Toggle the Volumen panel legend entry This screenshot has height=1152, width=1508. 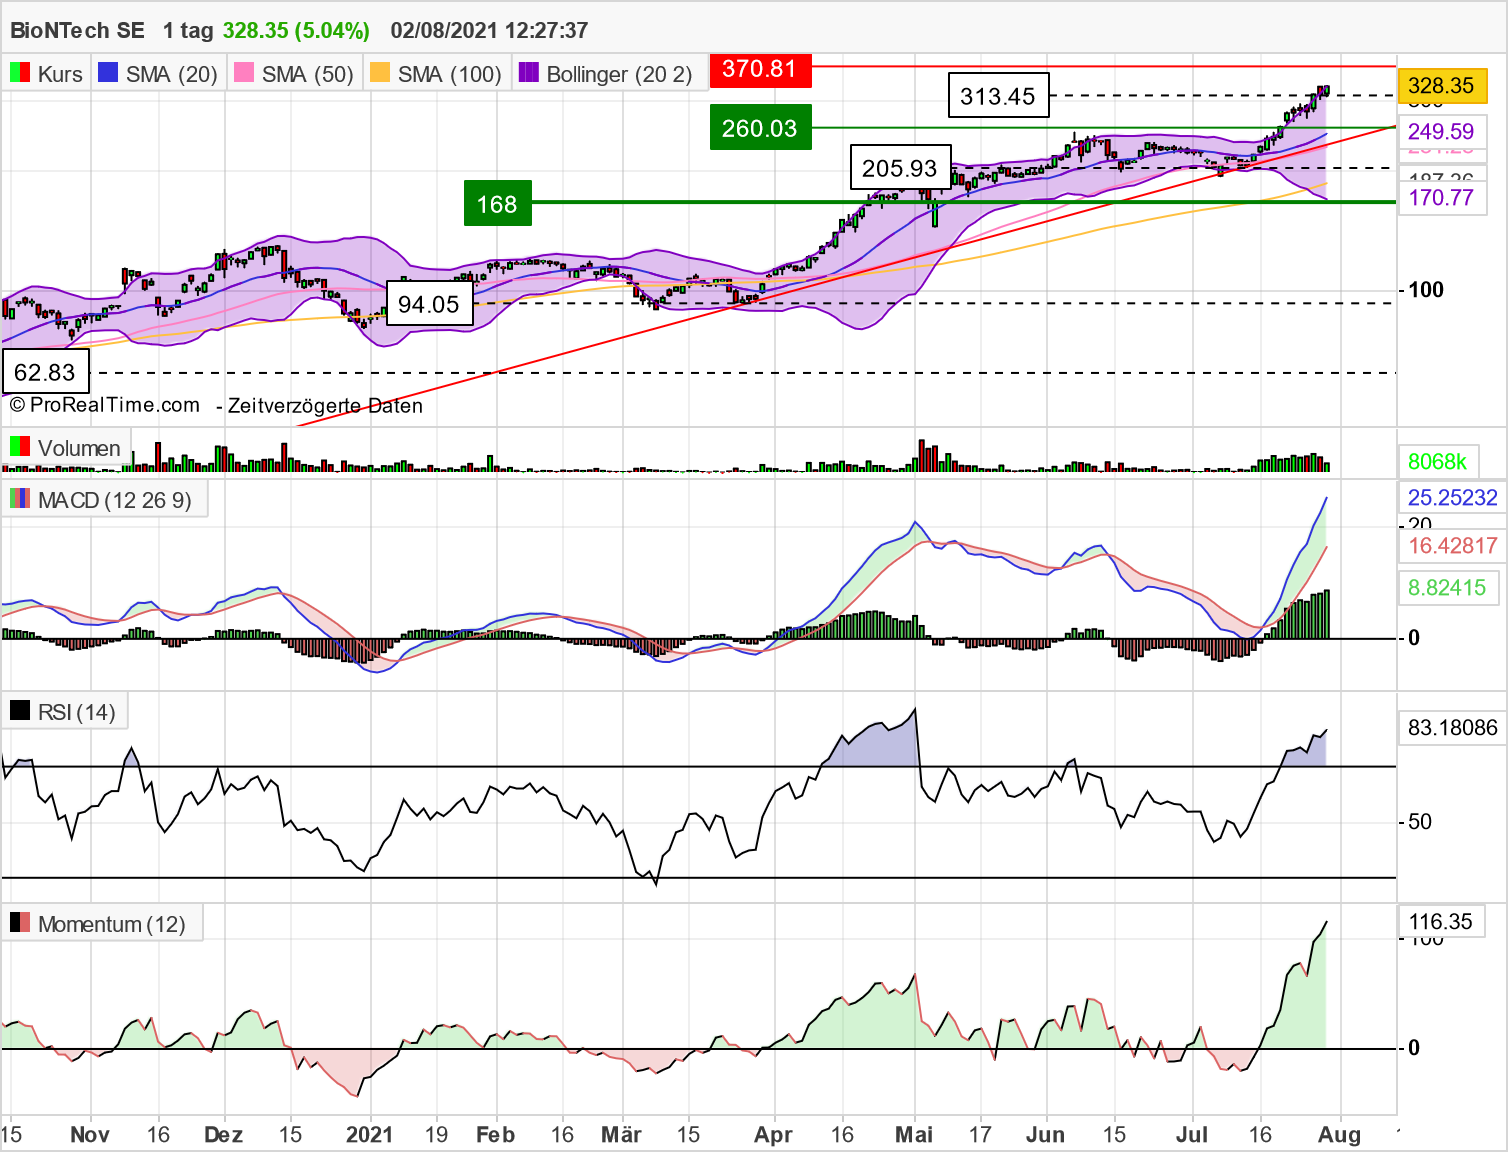[x=80, y=448]
